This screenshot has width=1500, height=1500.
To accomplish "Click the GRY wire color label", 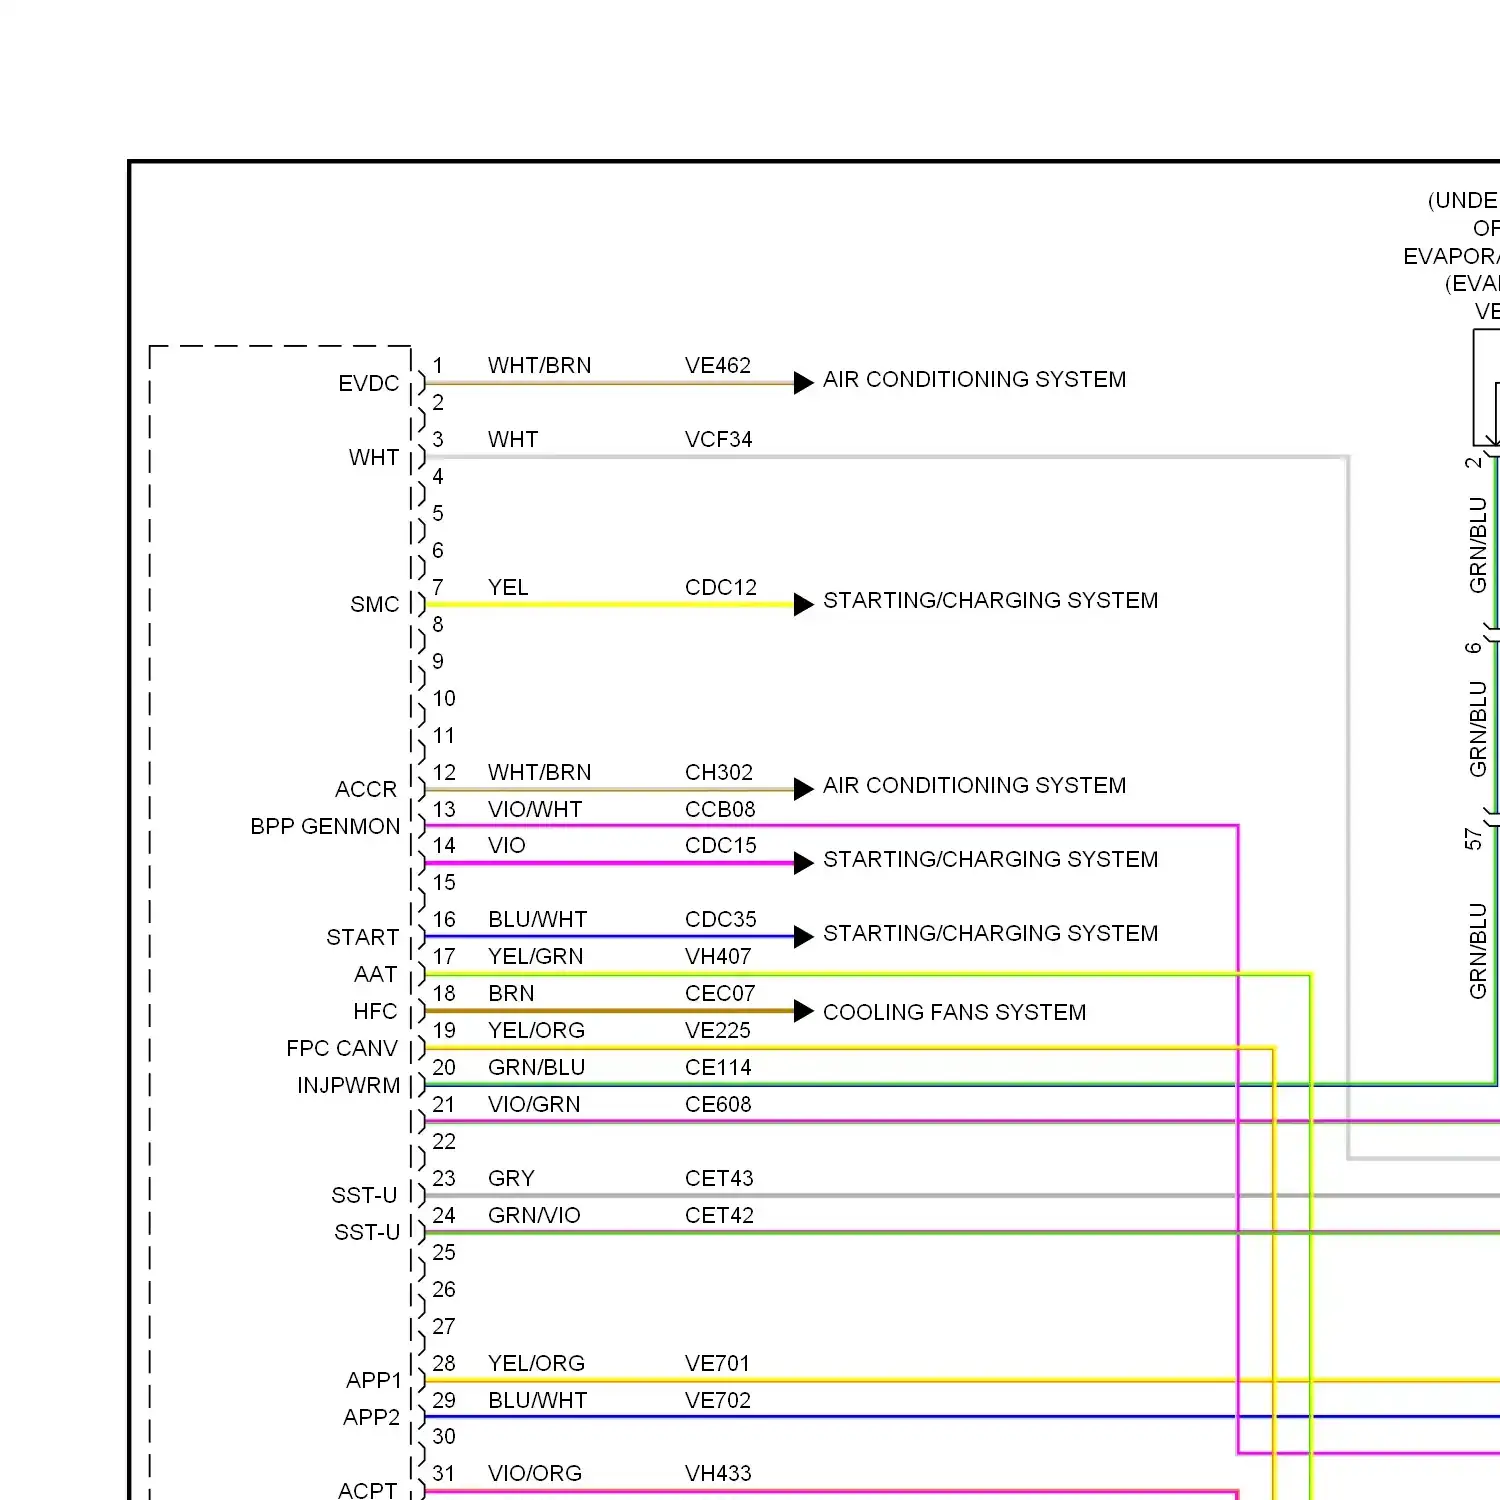I will (x=511, y=1179).
